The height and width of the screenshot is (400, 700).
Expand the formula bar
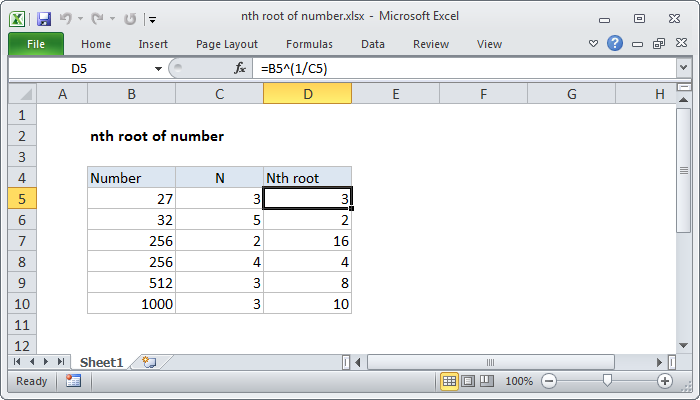tap(683, 68)
